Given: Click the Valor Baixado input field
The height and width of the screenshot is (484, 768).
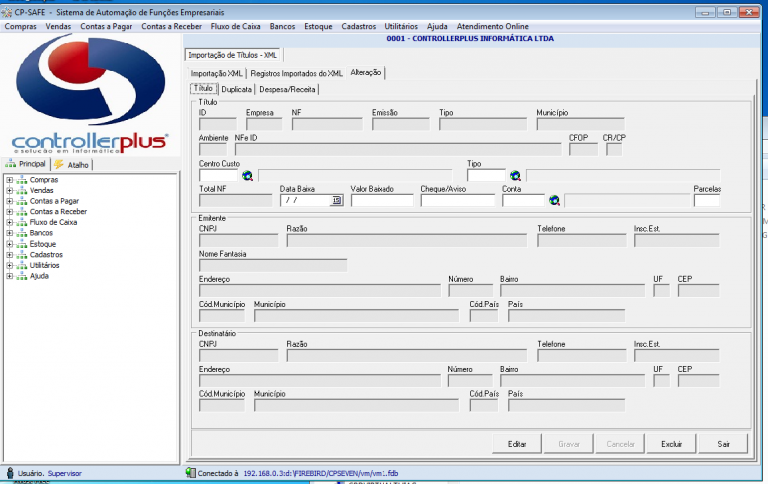Looking at the screenshot, I should [x=382, y=200].
